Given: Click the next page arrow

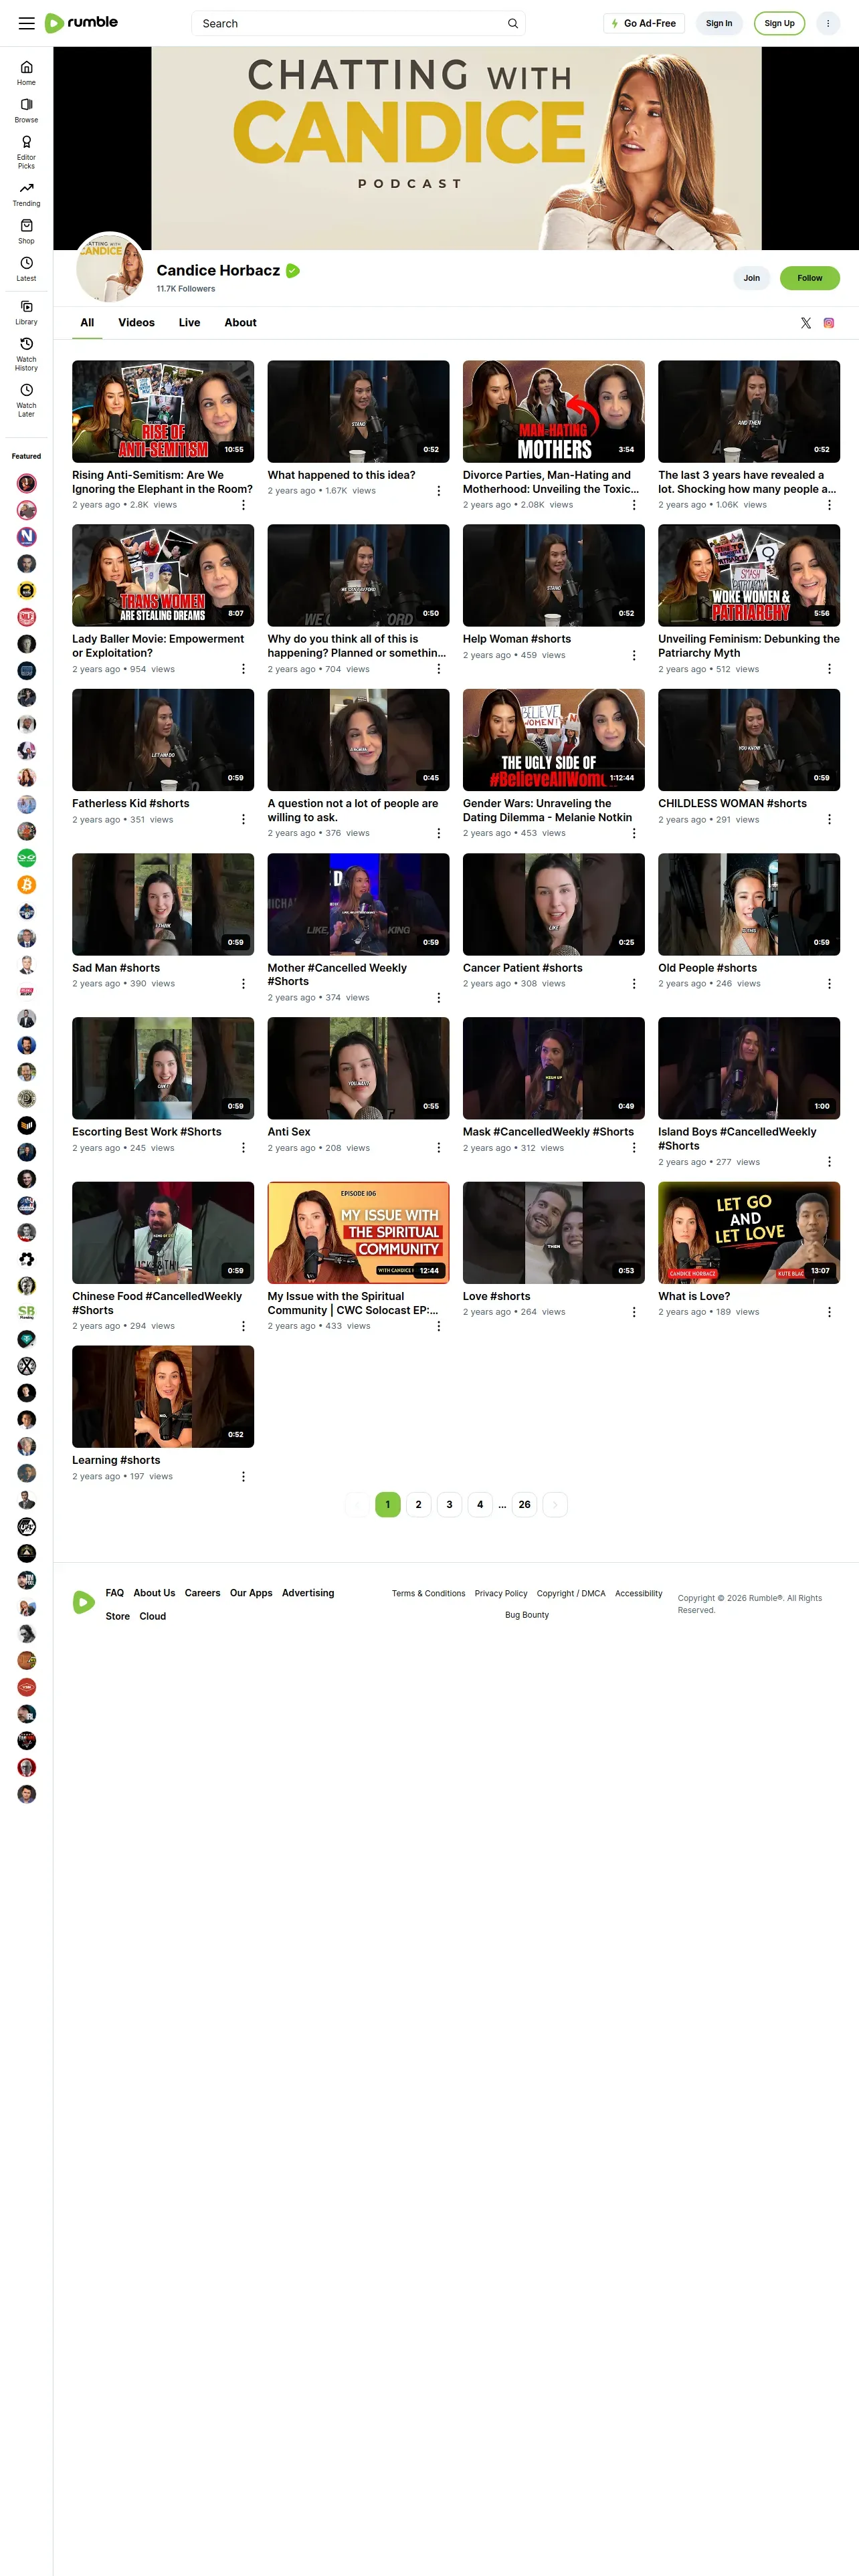Looking at the screenshot, I should (555, 1504).
